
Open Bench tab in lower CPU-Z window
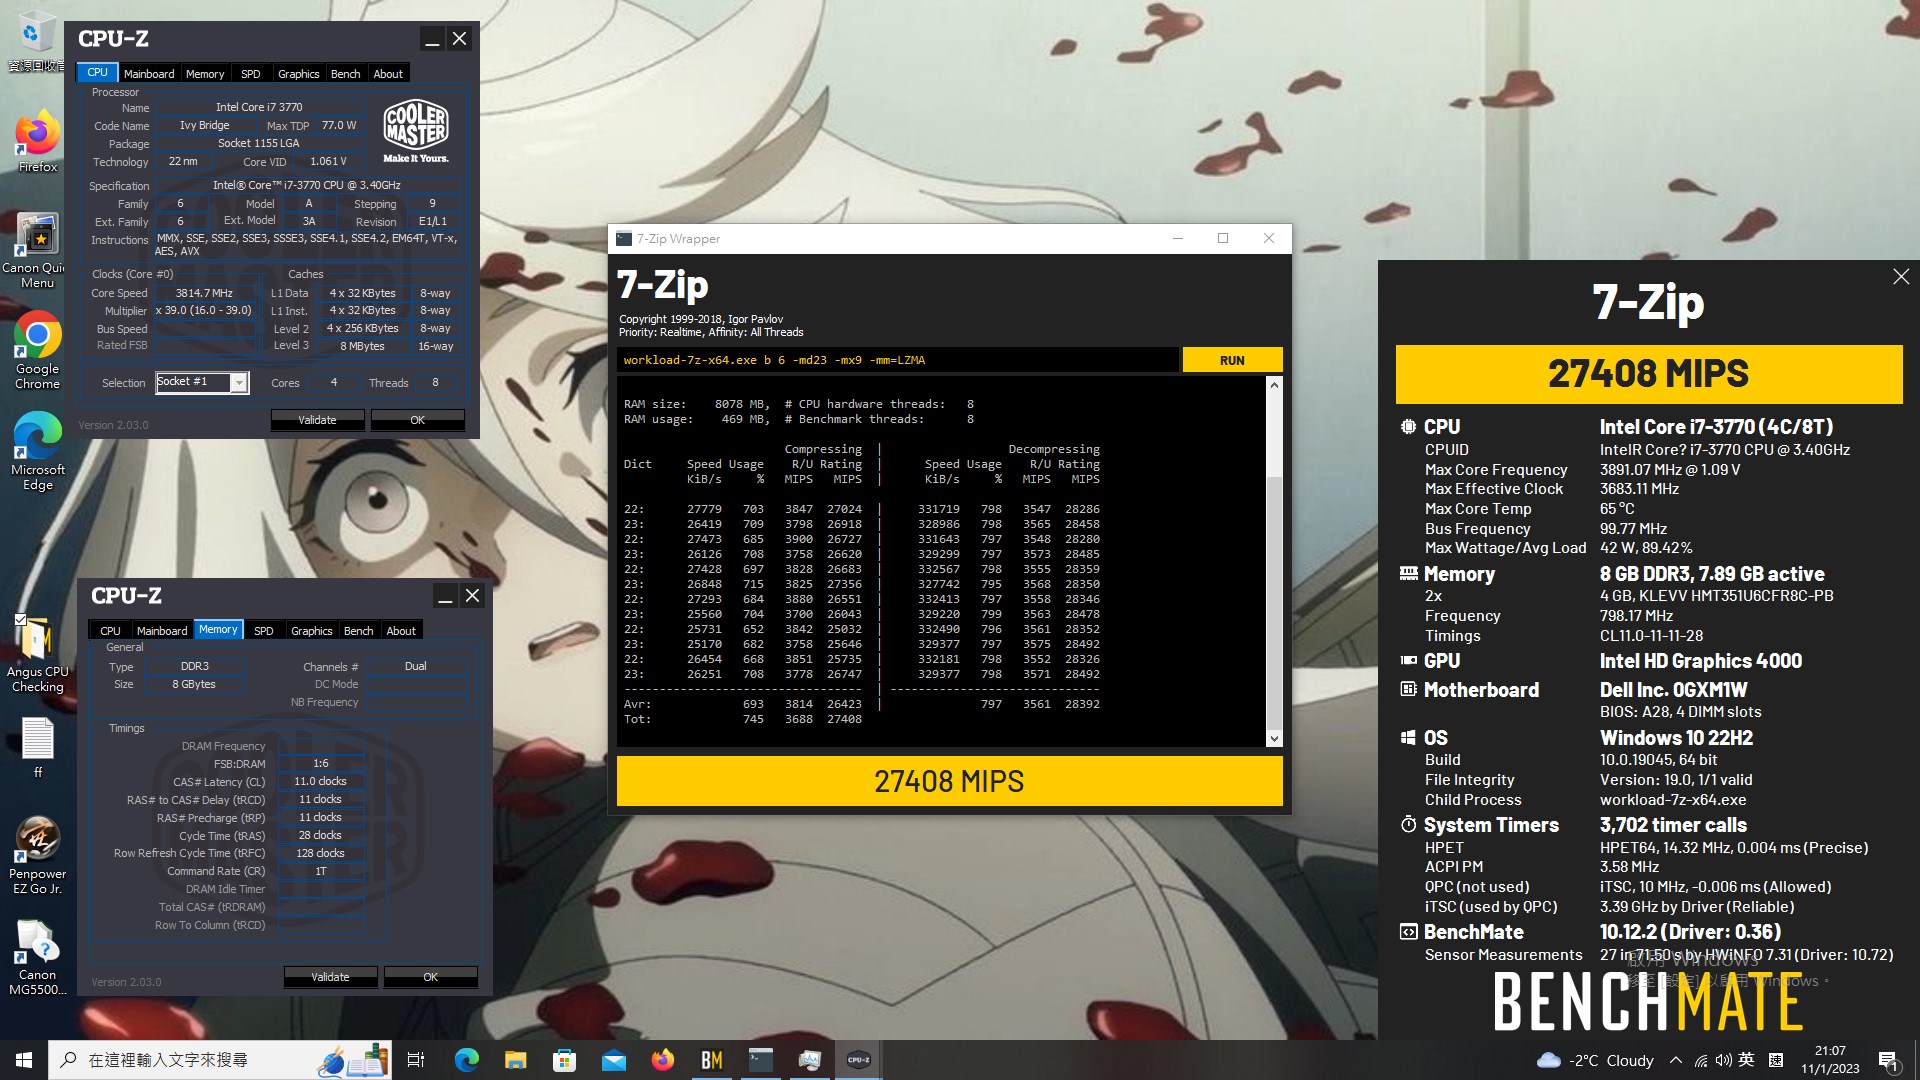(358, 631)
